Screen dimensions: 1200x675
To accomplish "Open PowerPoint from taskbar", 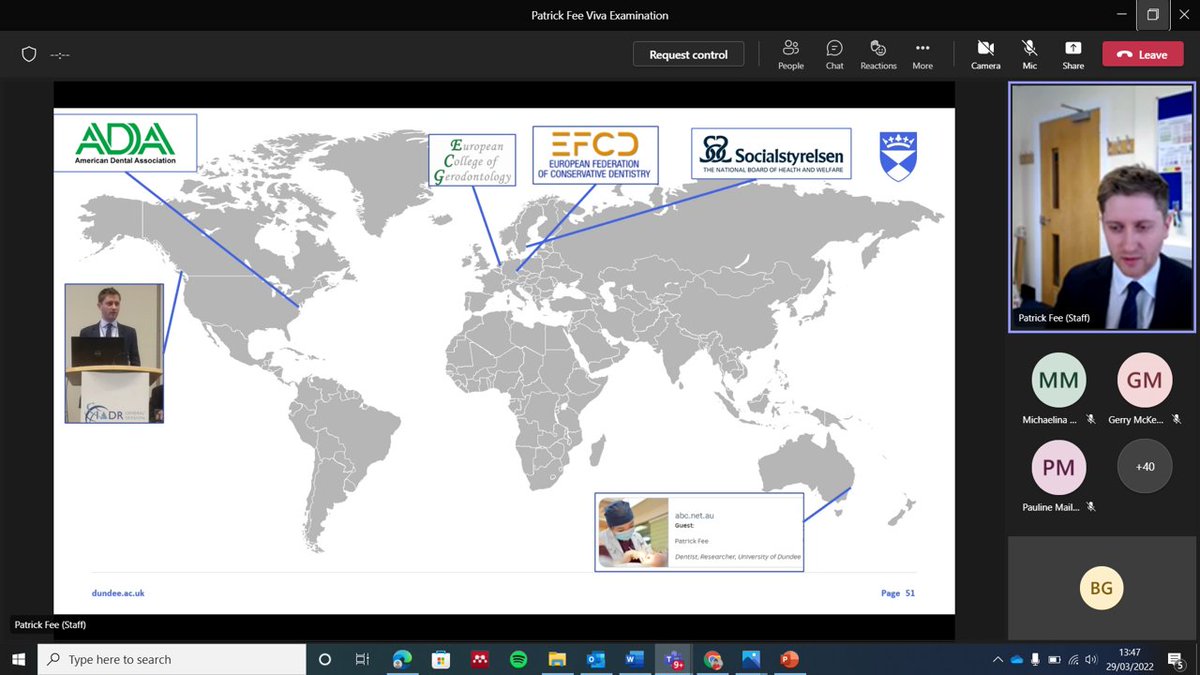I will coord(789,659).
